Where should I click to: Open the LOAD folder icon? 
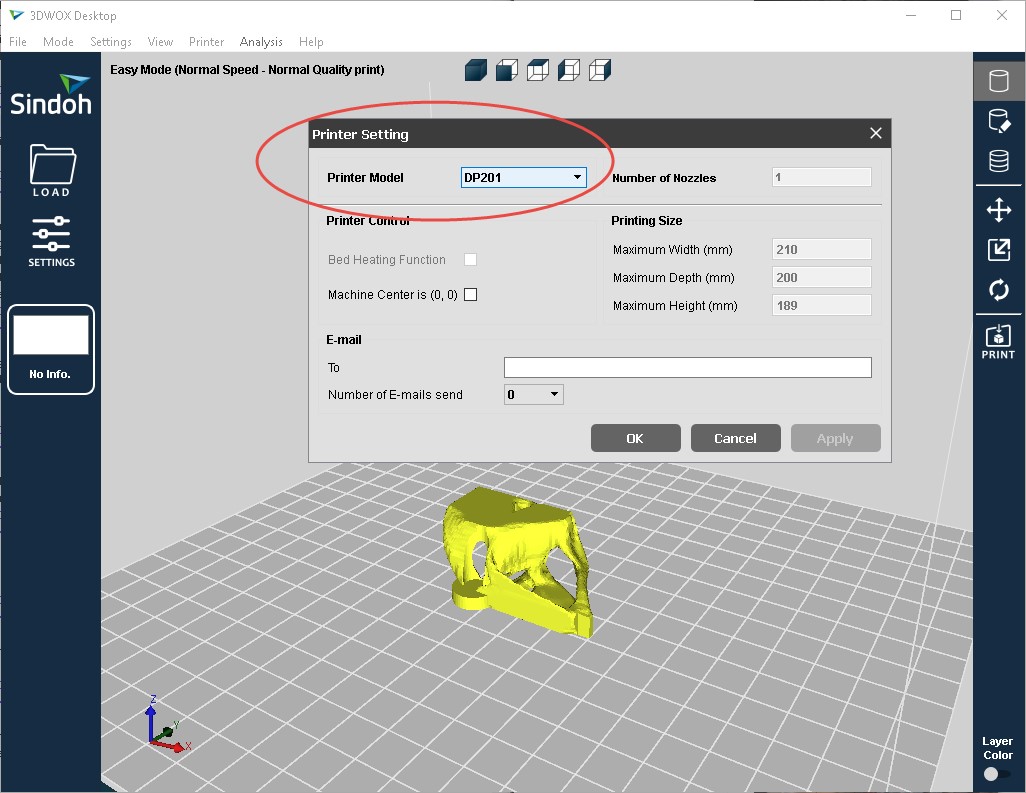52,170
